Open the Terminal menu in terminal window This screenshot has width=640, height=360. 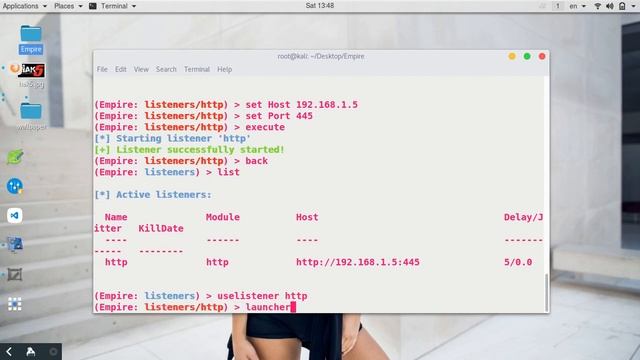point(197,69)
